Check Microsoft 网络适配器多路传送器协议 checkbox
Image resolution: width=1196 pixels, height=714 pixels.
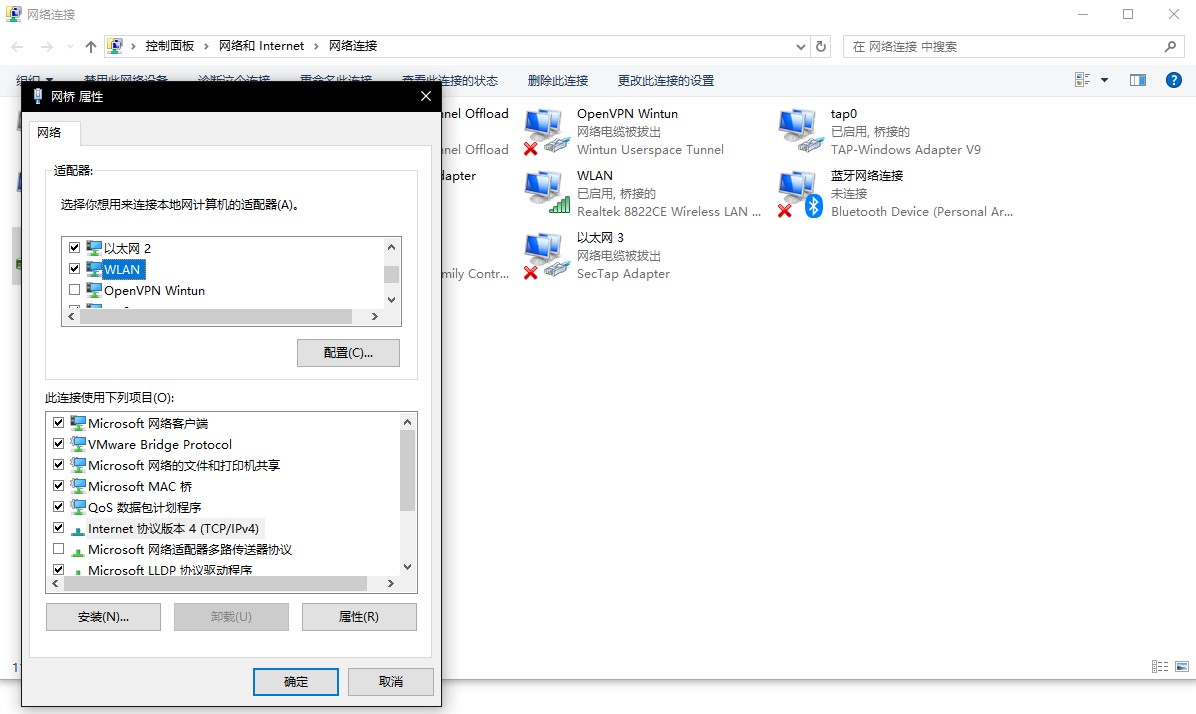tap(59, 549)
